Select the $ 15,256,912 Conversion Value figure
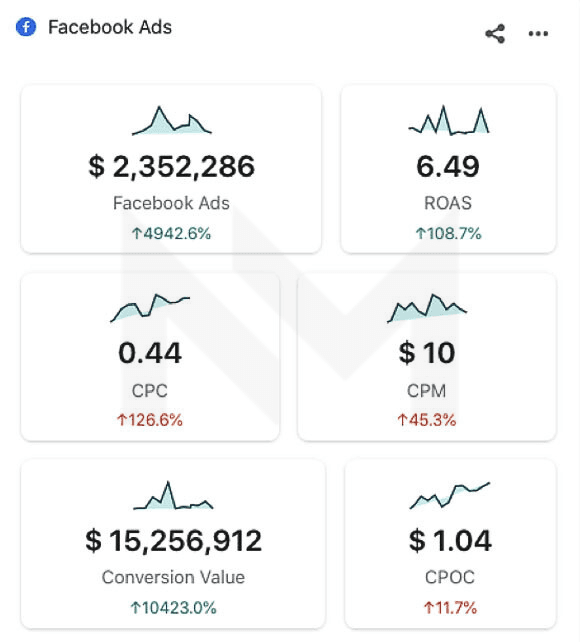 pyautogui.click(x=174, y=540)
